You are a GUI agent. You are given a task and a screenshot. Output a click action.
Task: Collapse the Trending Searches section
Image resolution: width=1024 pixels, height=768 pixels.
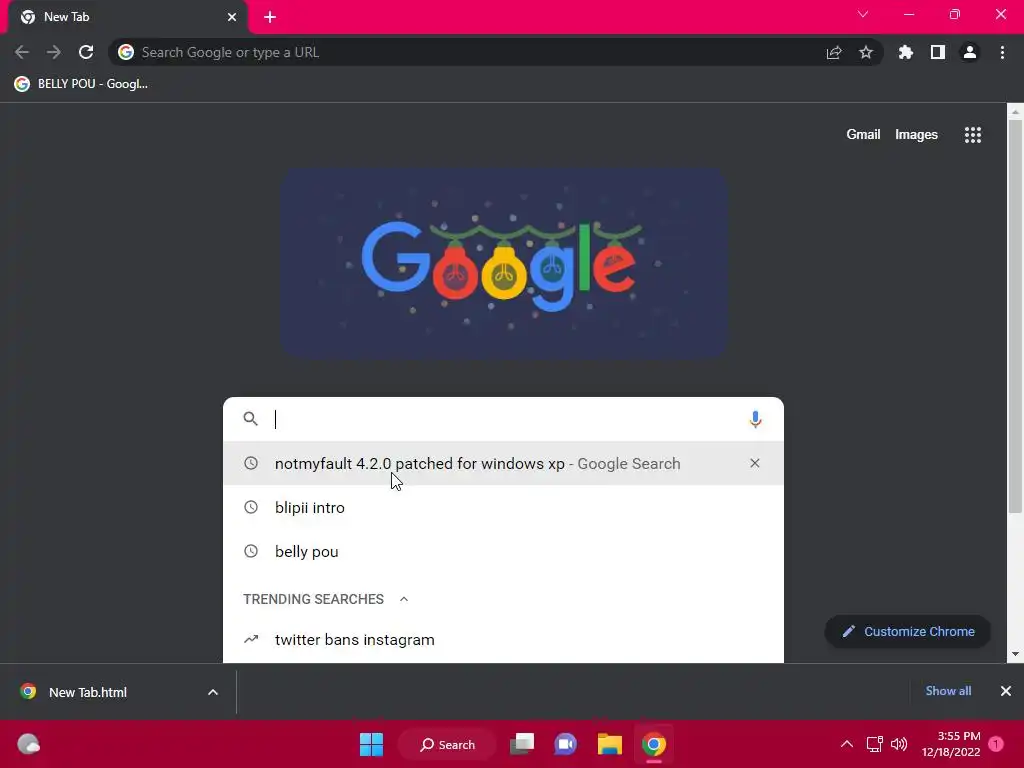click(x=404, y=599)
